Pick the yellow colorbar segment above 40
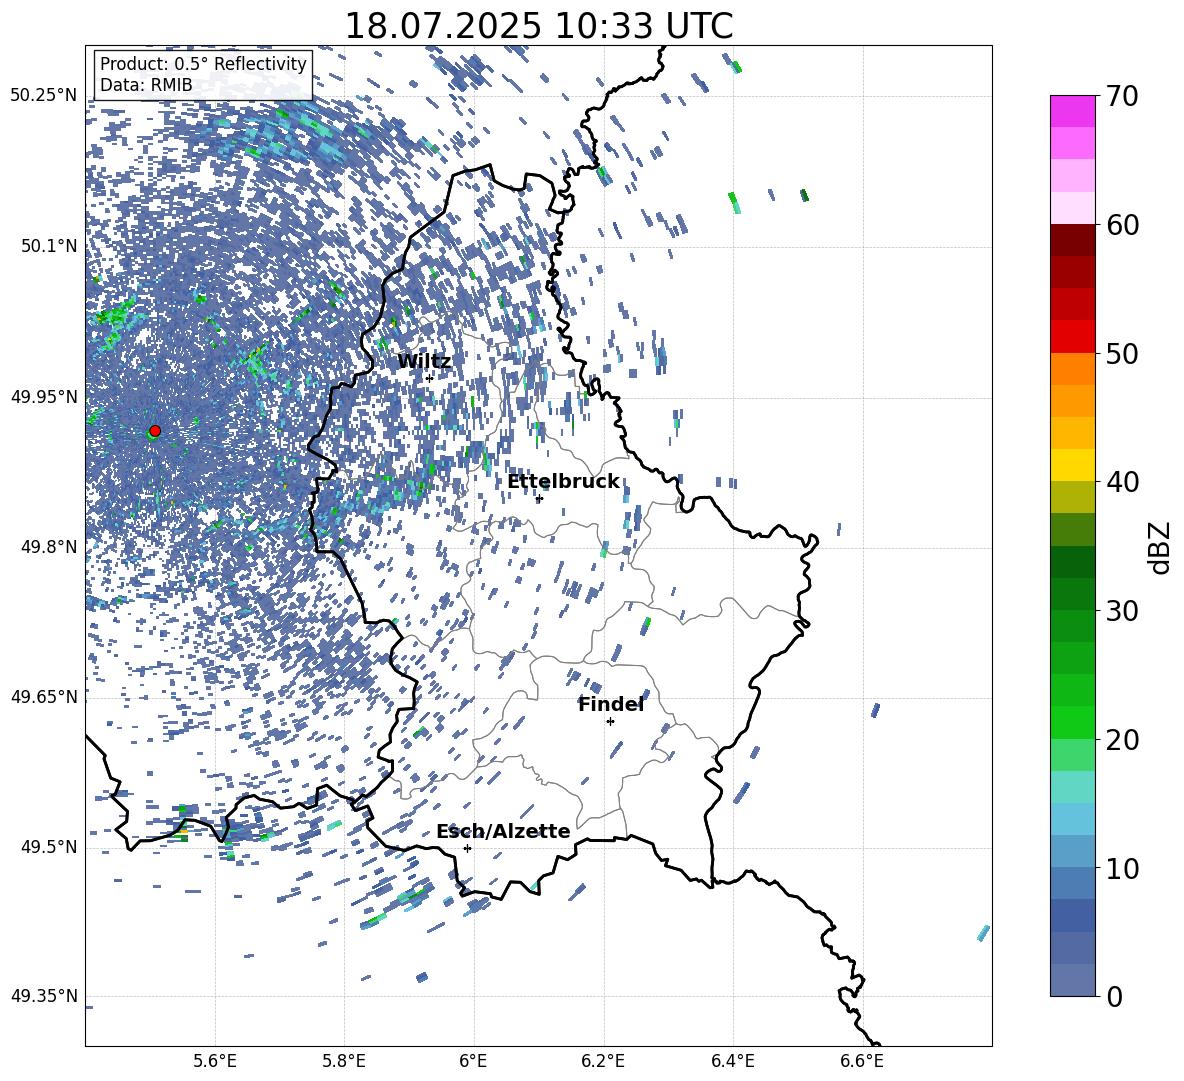This screenshot has width=1184, height=1081. click(1072, 466)
